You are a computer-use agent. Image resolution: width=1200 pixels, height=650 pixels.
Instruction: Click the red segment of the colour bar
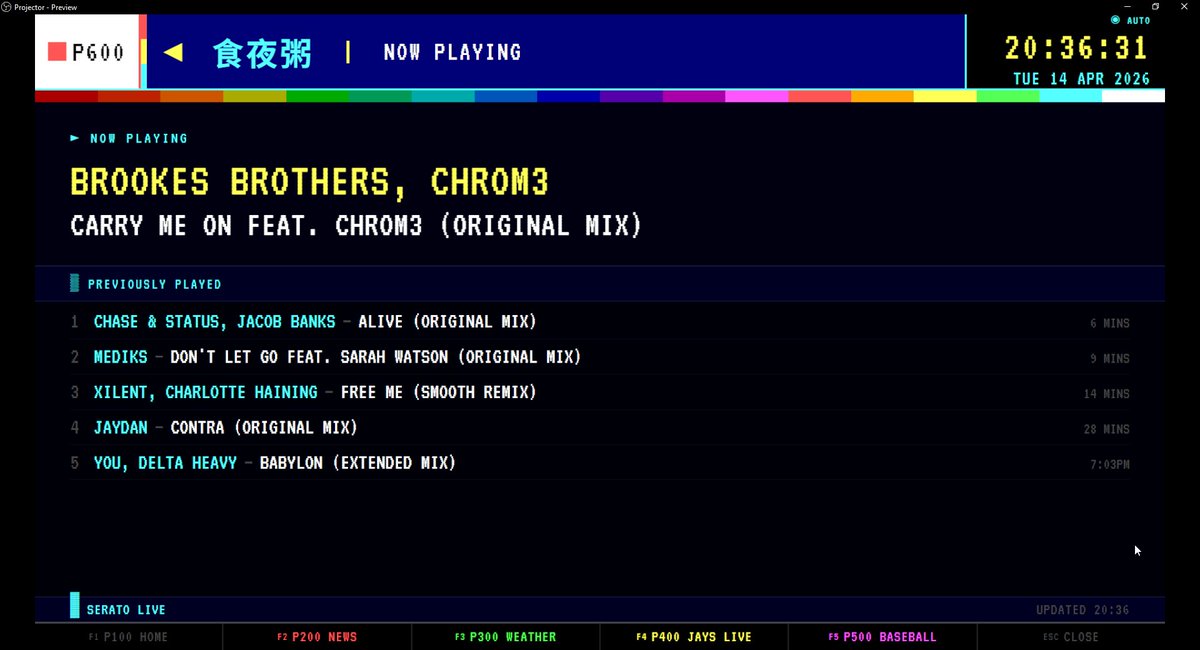66,96
